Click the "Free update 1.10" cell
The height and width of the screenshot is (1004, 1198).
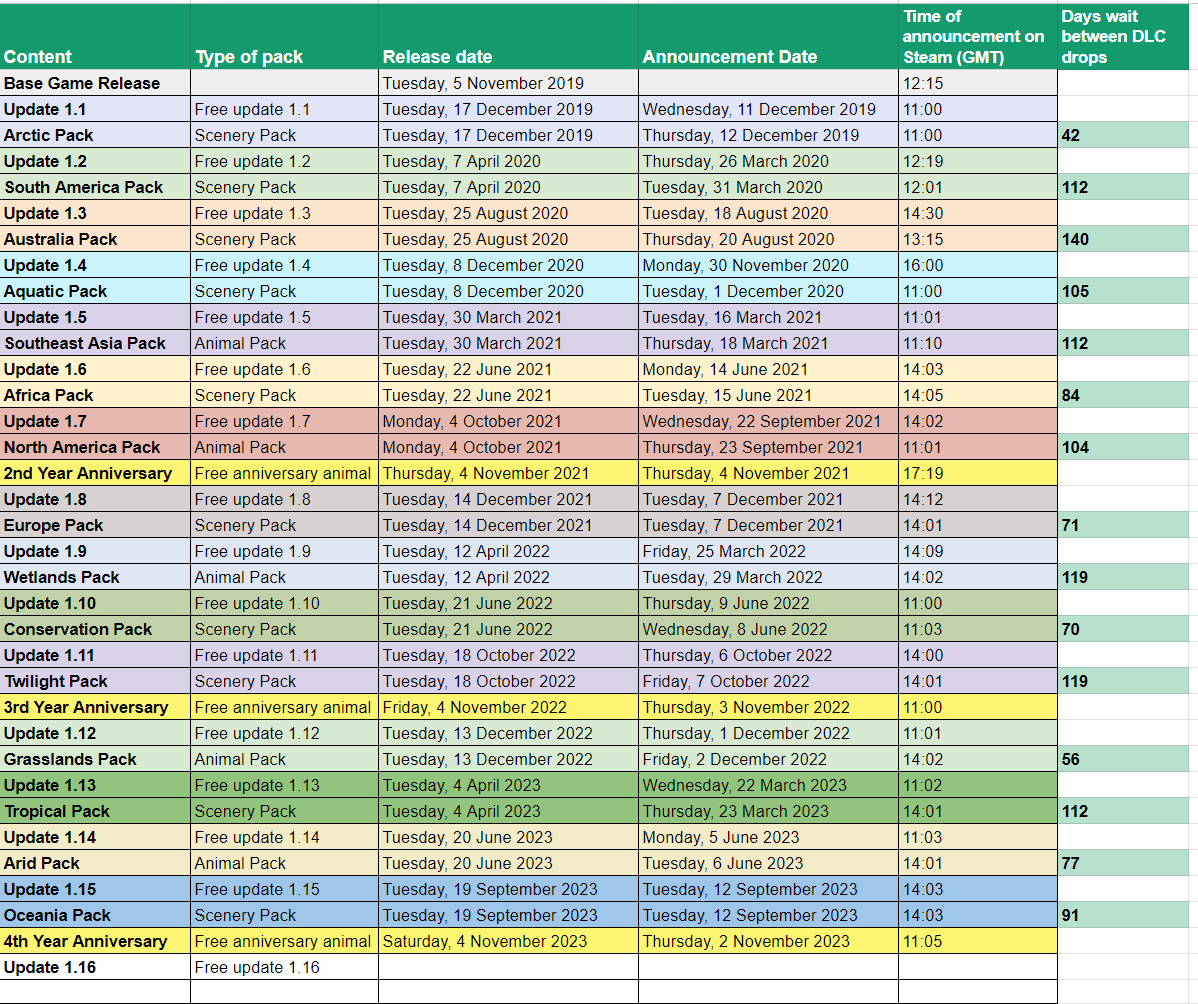point(284,603)
